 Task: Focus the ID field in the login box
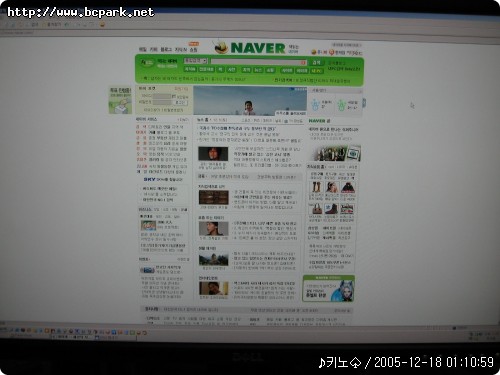162,96
